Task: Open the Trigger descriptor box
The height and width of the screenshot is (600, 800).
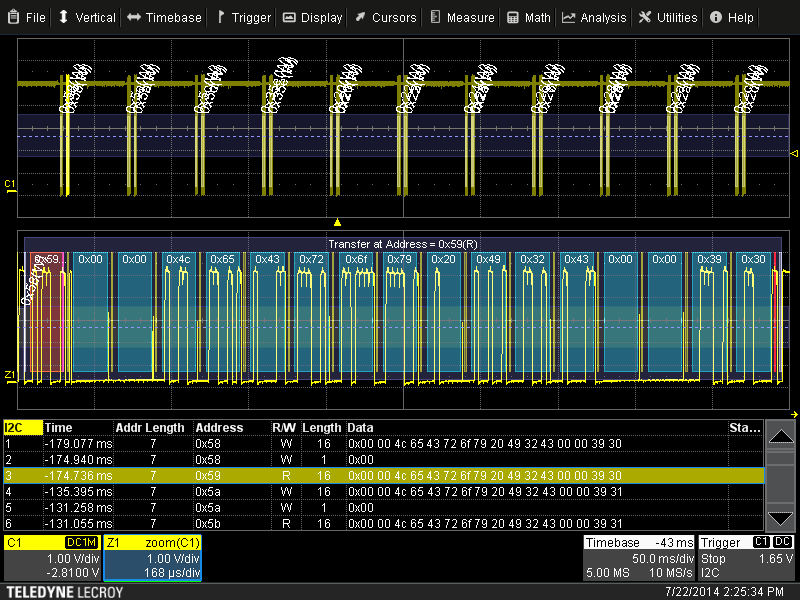Action: pyautogui.click(x=746, y=558)
